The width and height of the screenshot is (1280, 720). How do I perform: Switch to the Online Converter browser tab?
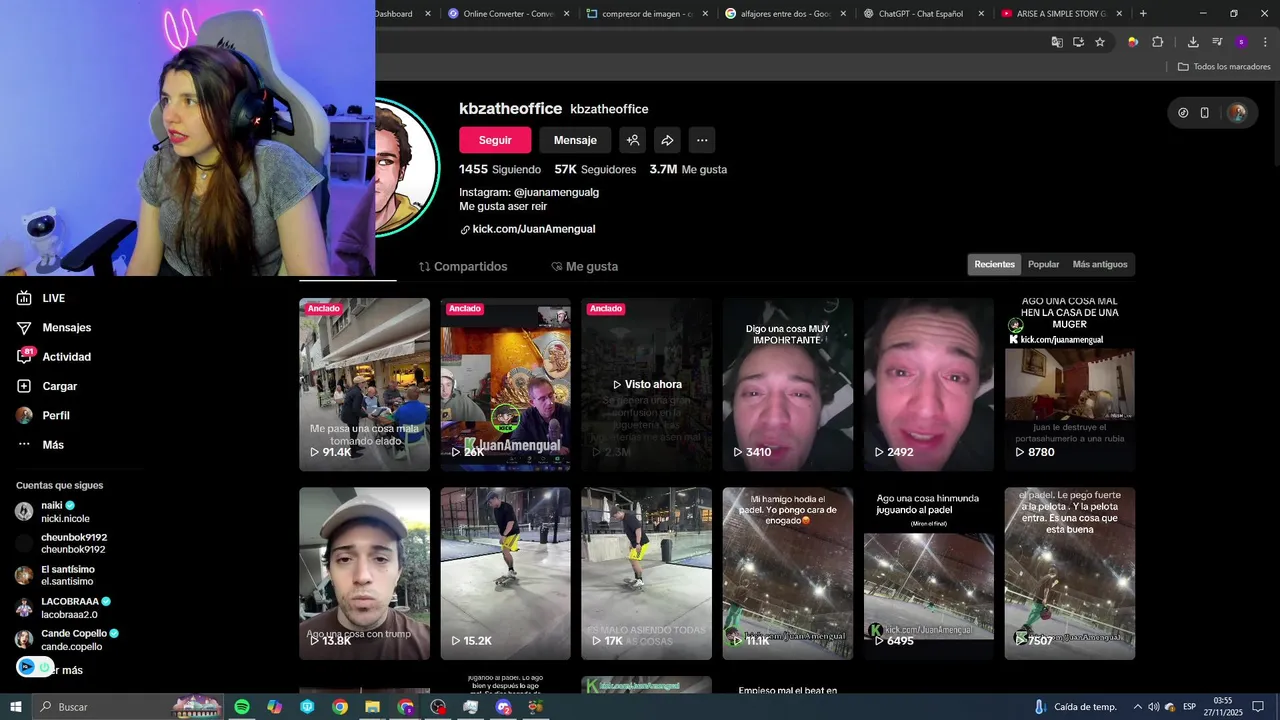(x=509, y=14)
